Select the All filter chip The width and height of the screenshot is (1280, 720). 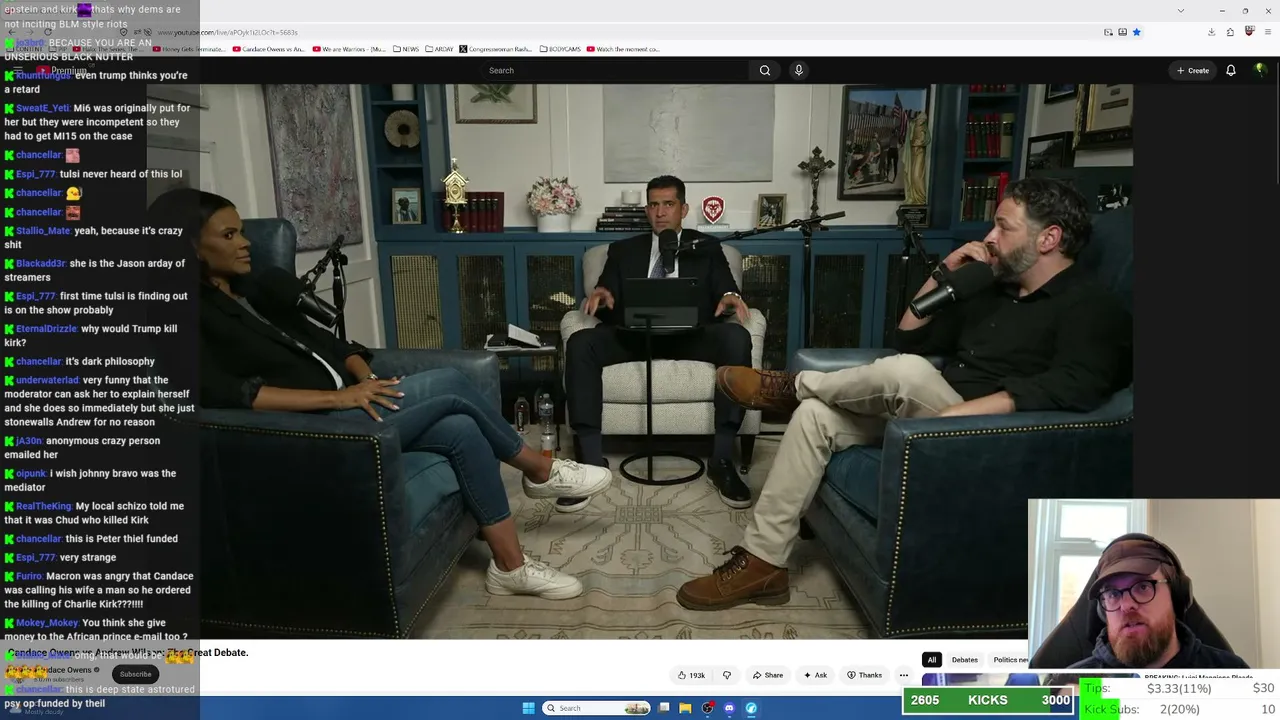click(931, 660)
